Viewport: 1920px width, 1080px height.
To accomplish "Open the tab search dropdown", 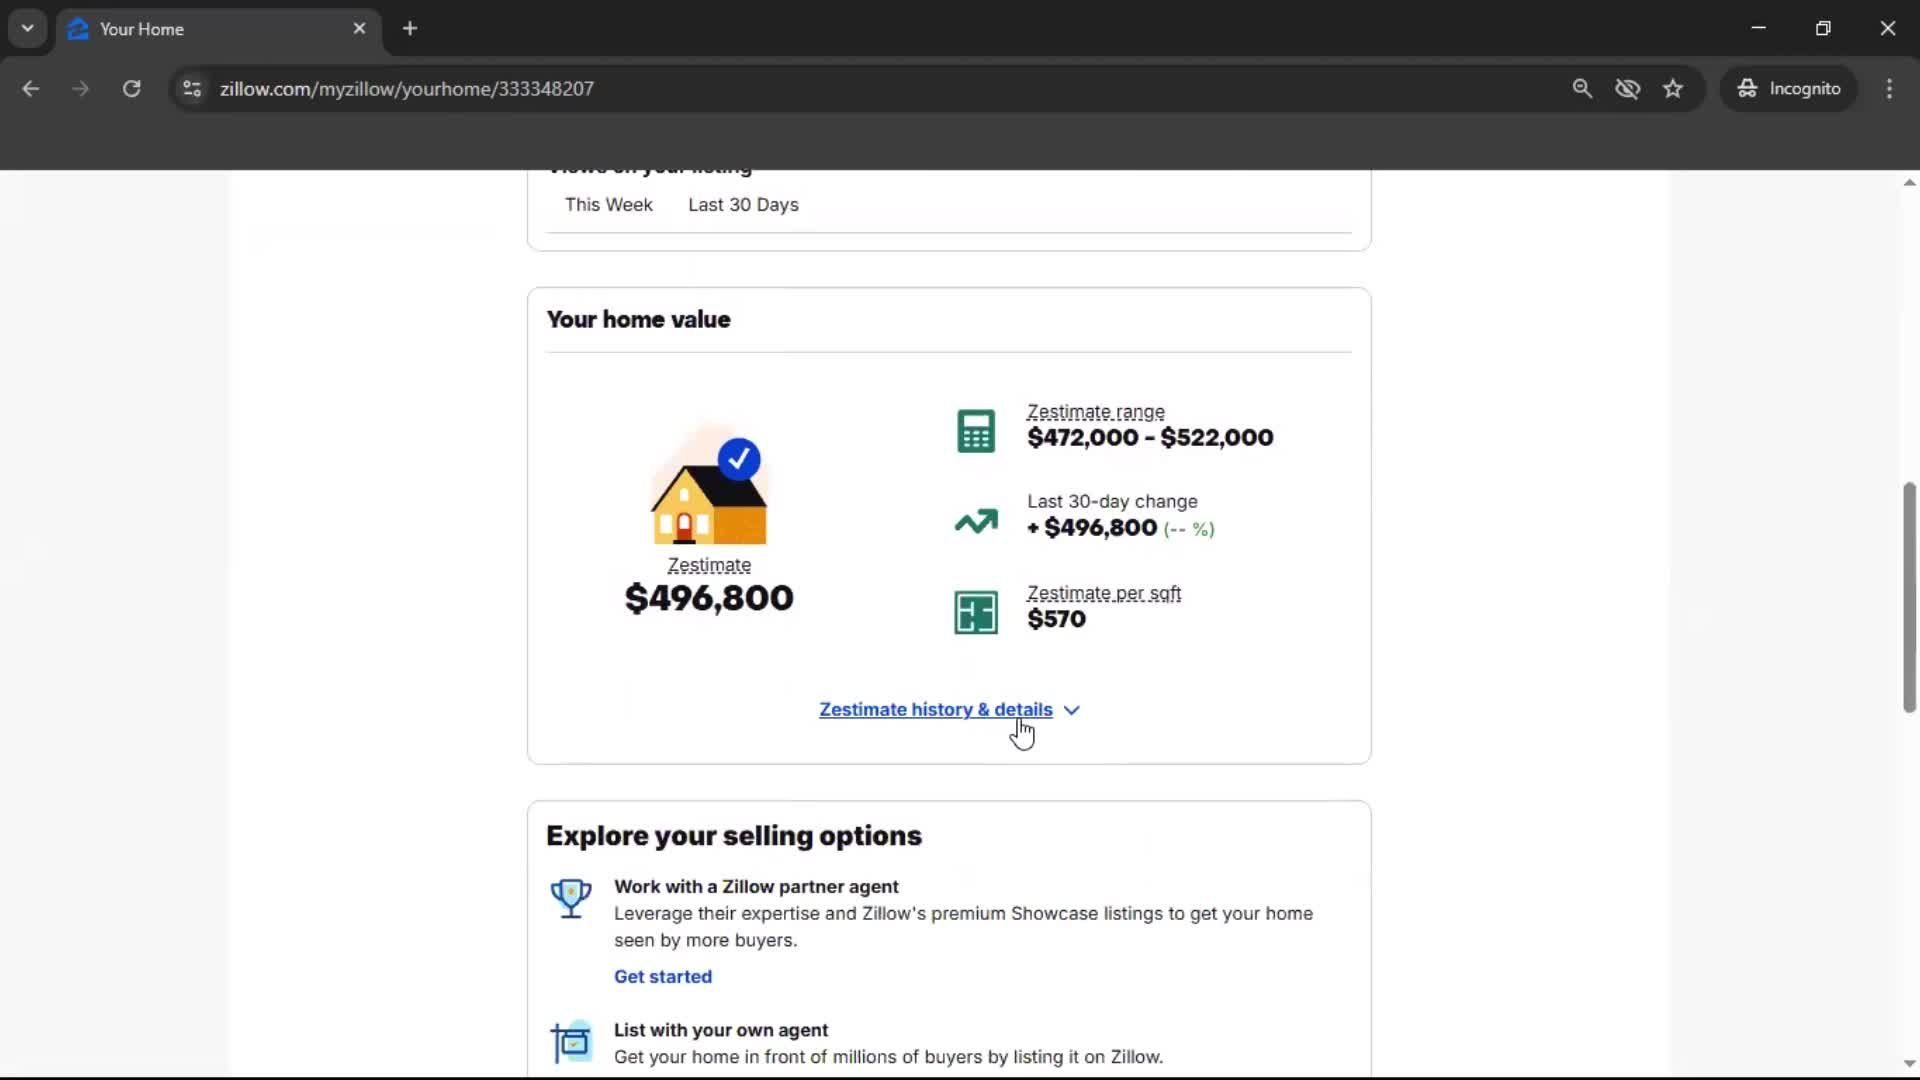I will [x=27, y=28].
